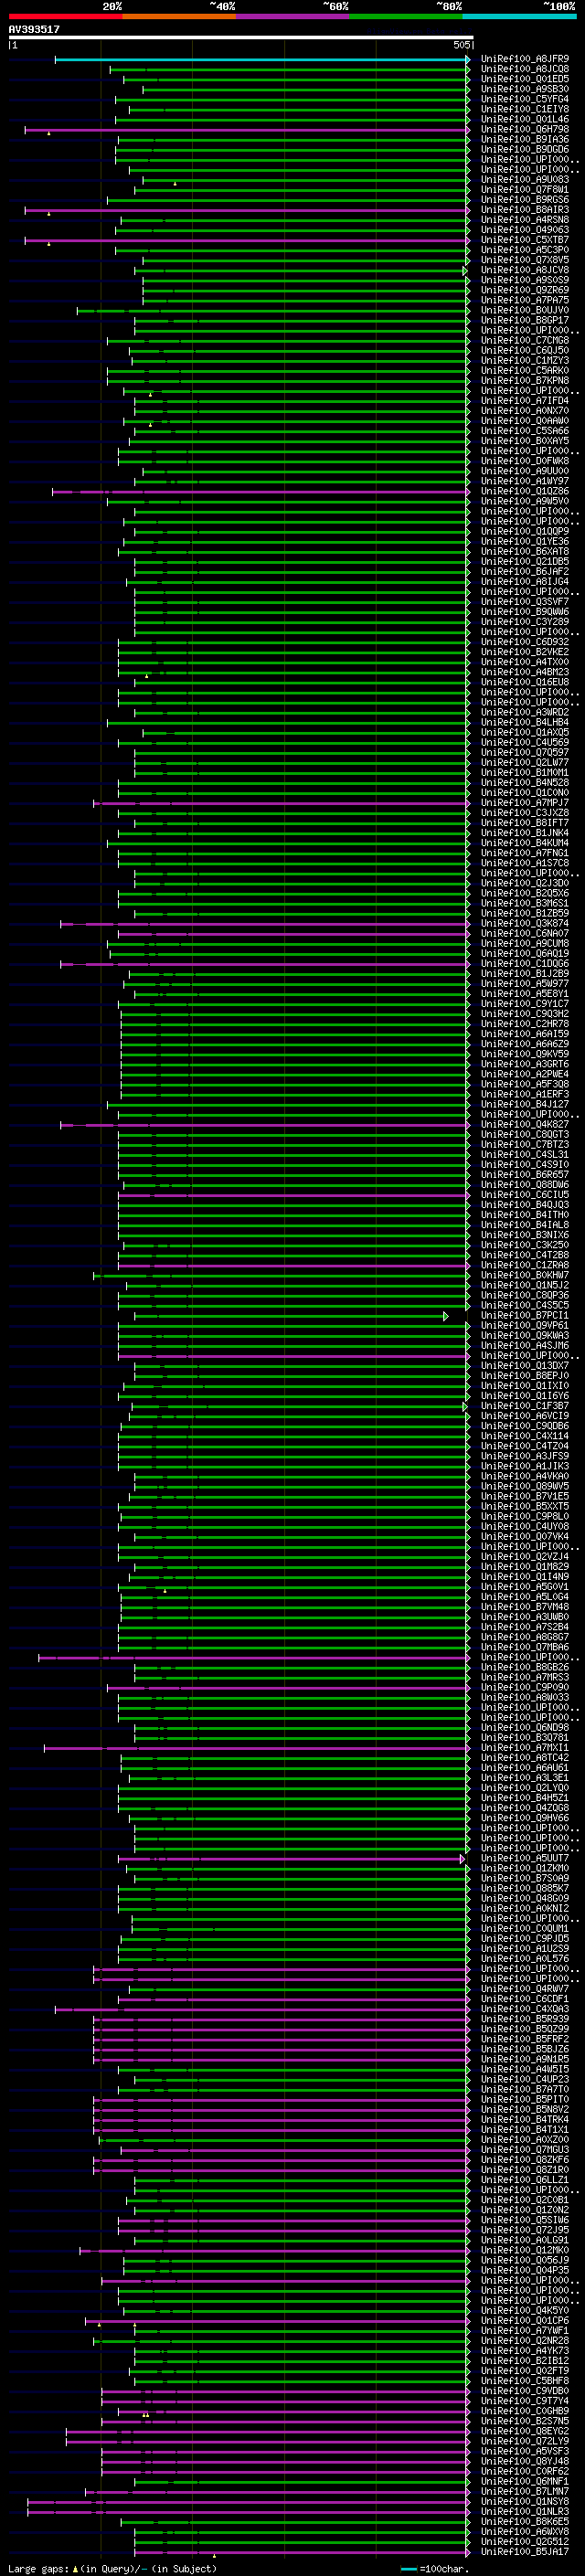585x2576 pixels.
Task: Click the =100char. scale legend
Action: point(435,2568)
